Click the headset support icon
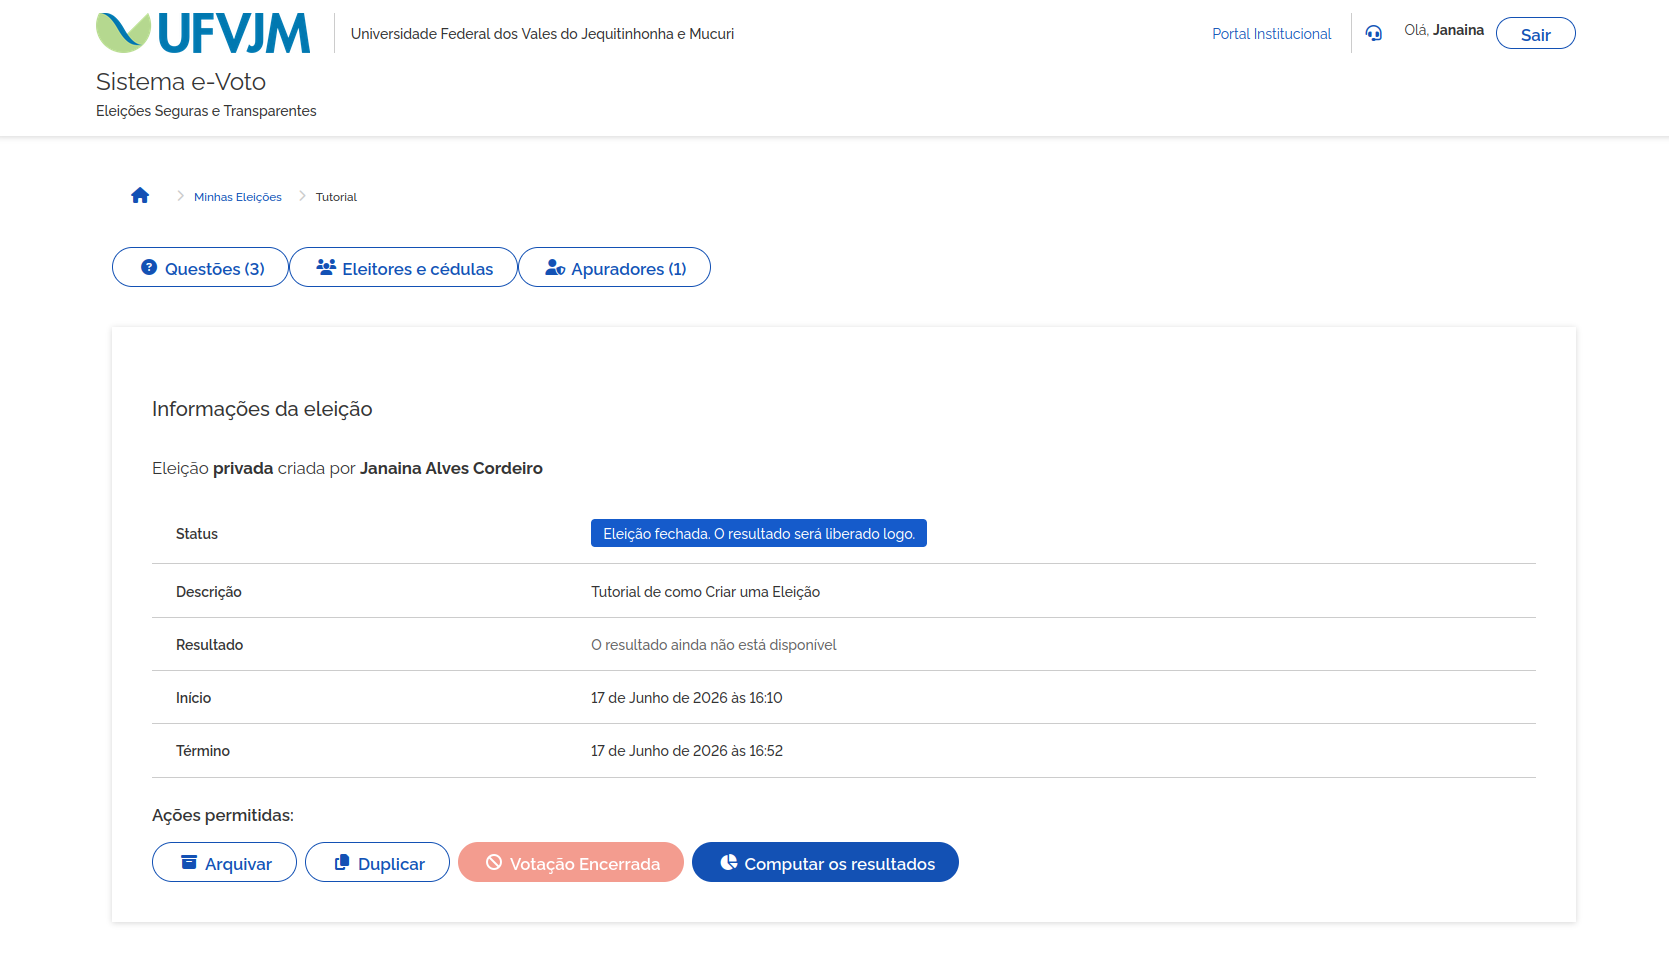Image resolution: width=1669 pixels, height=960 pixels. point(1374,33)
